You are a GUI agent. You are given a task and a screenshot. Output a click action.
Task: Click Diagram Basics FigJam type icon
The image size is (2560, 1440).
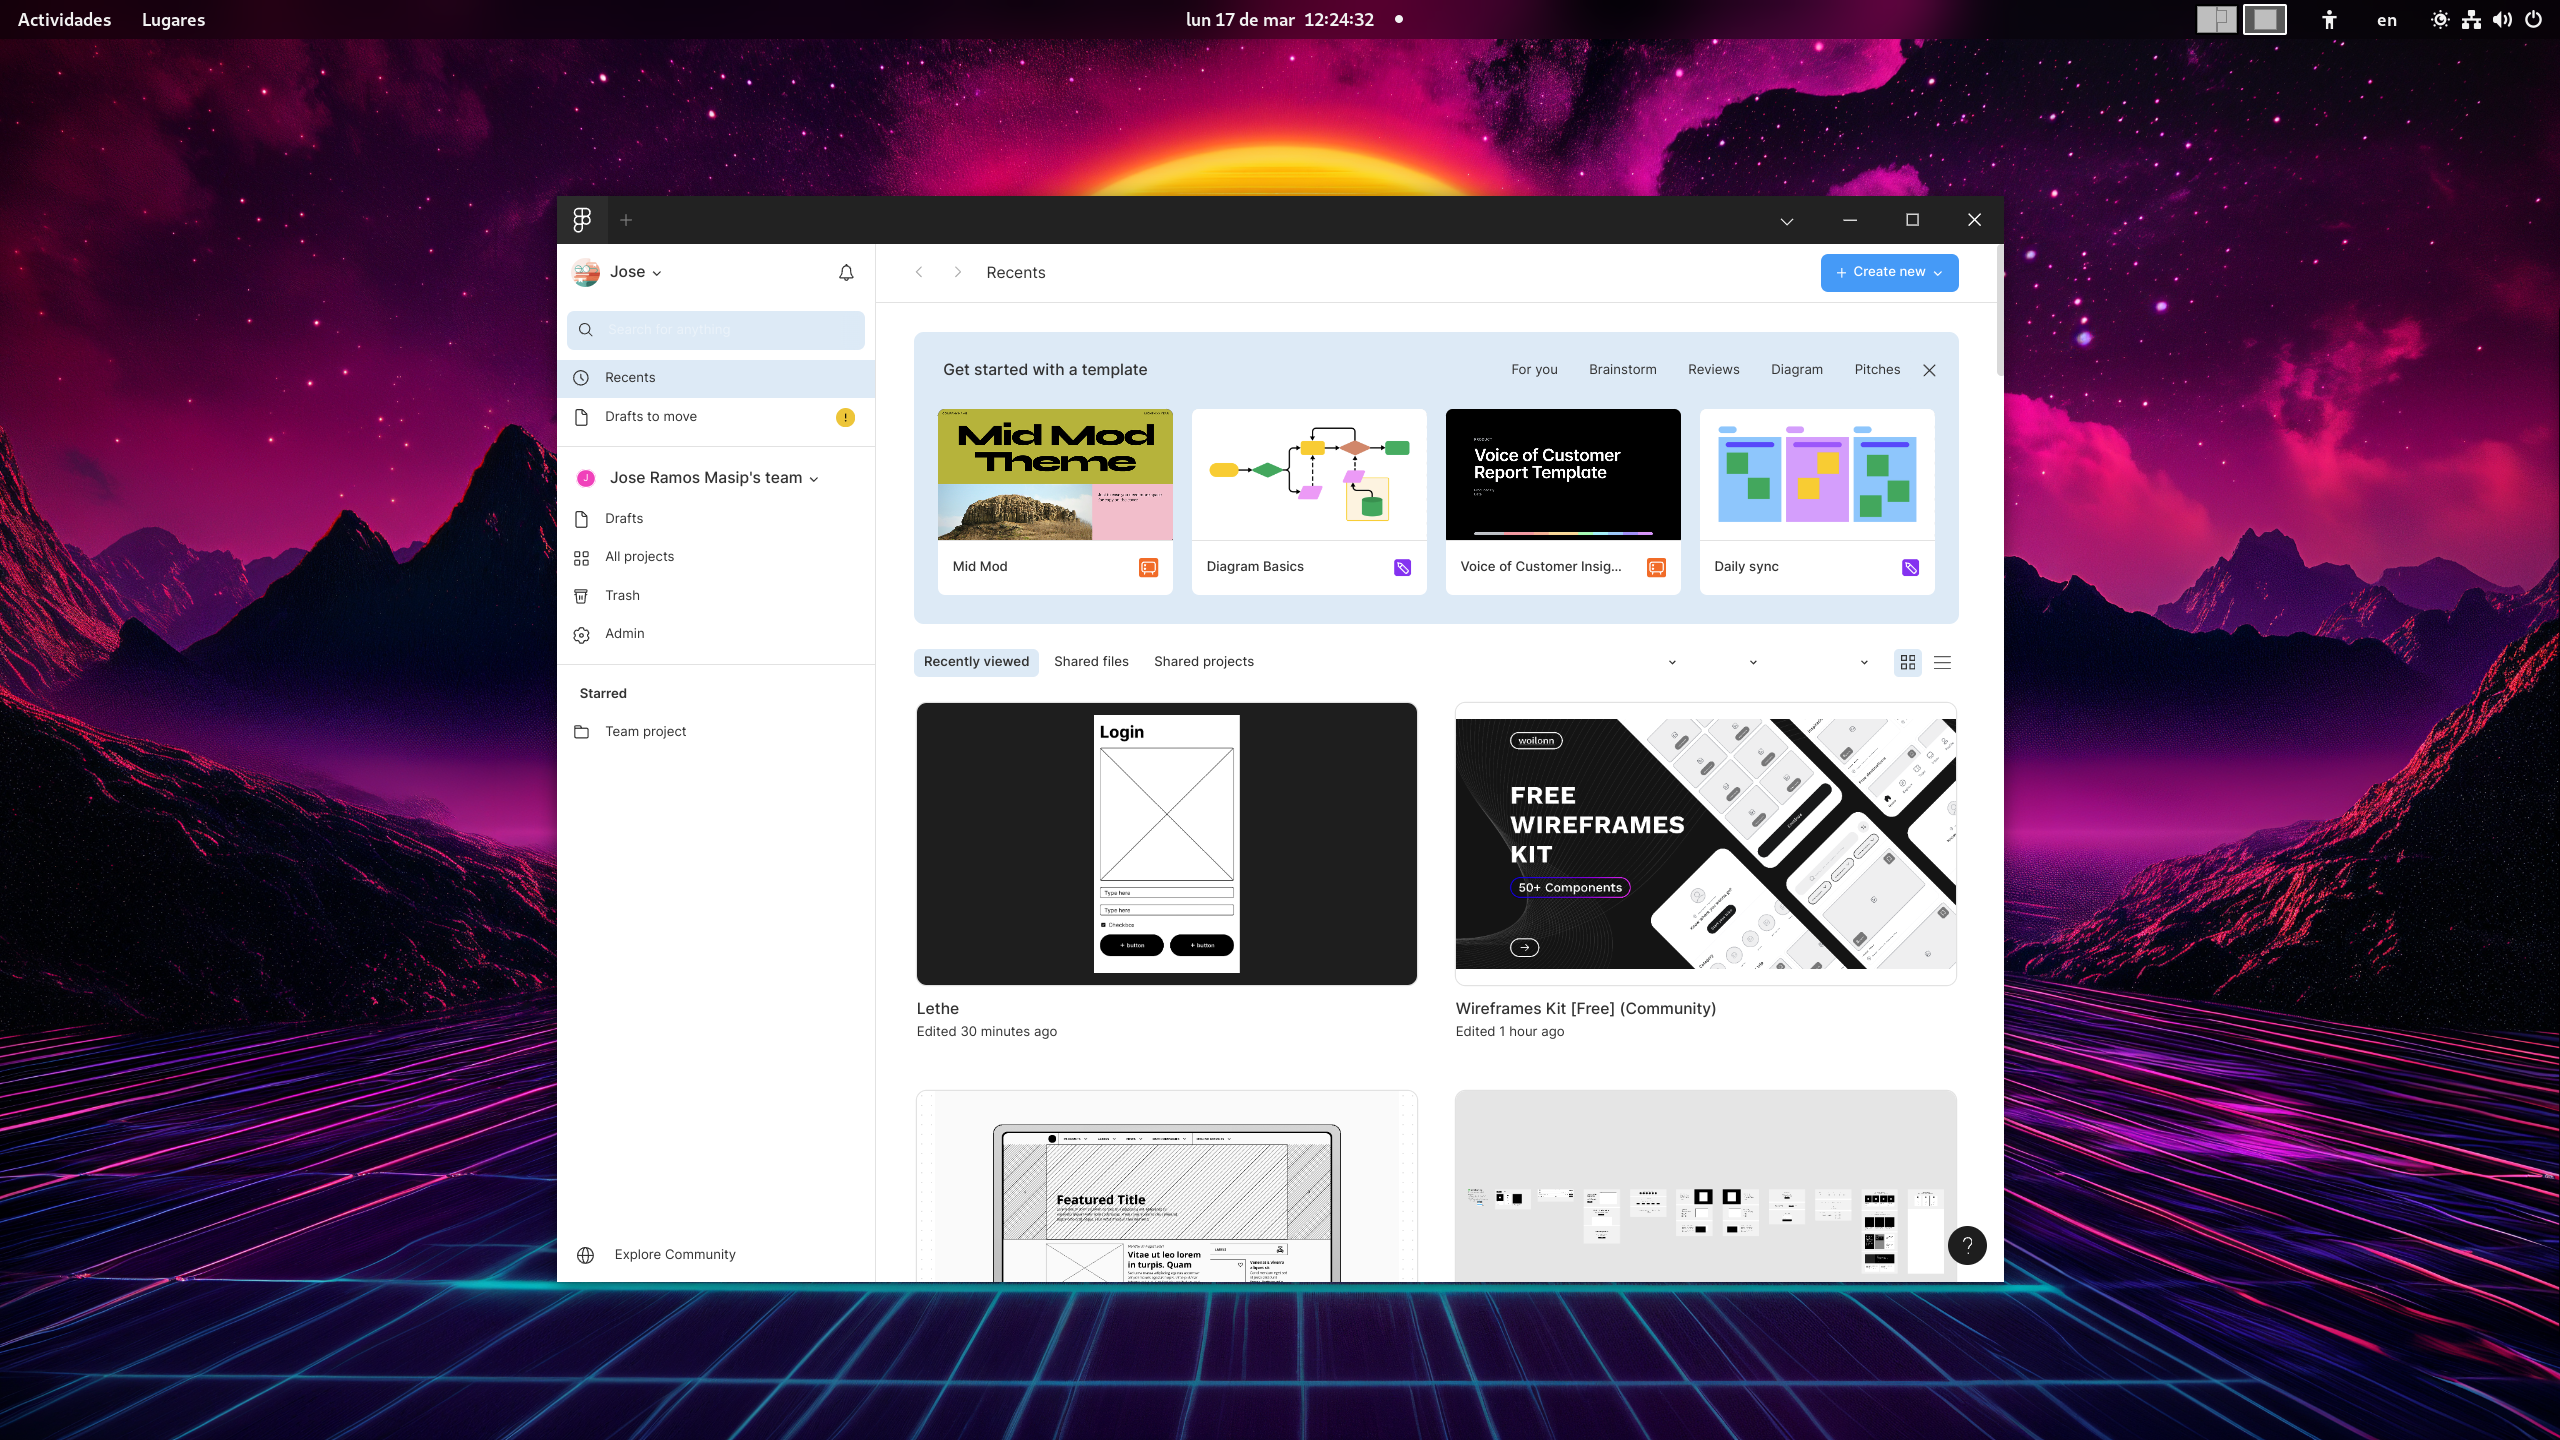click(1402, 568)
